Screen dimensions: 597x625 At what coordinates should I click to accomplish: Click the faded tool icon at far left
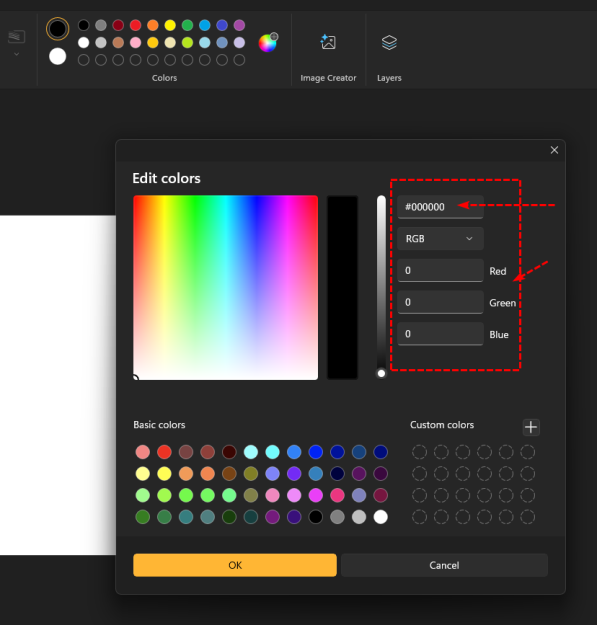click(16, 37)
